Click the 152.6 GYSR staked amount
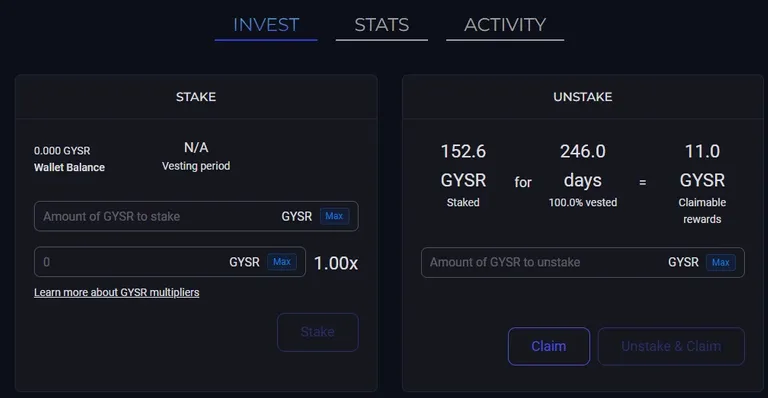The image size is (768, 398). pyautogui.click(x=463, y=166)
